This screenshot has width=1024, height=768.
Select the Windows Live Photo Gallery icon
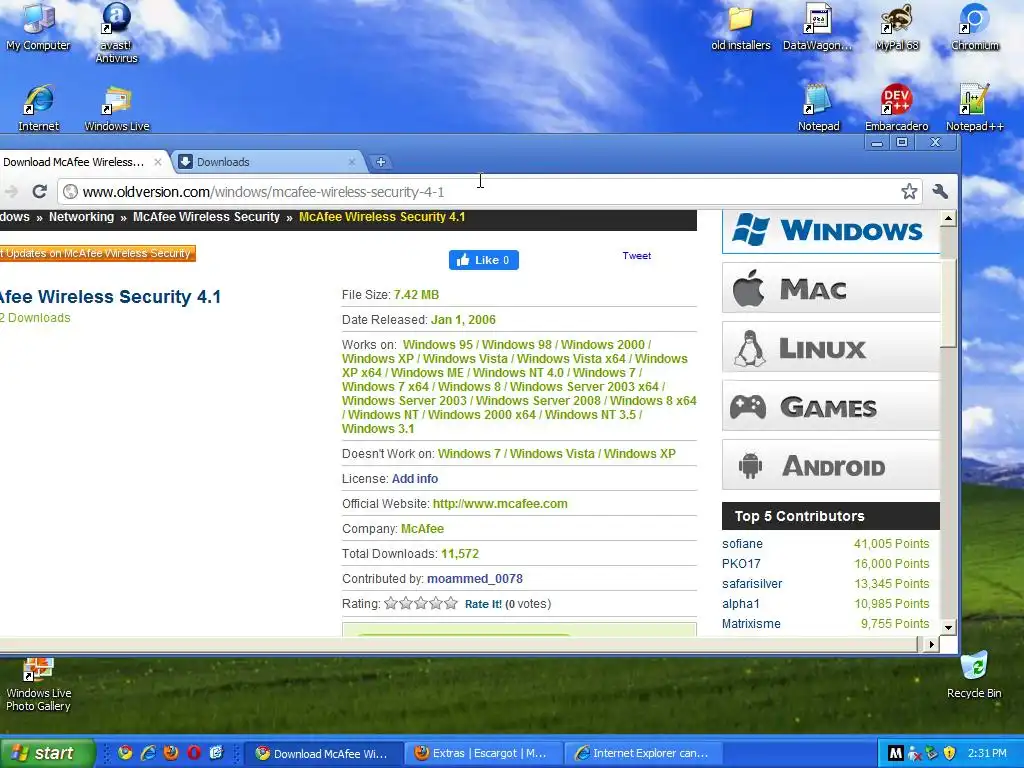coord(39,684)
